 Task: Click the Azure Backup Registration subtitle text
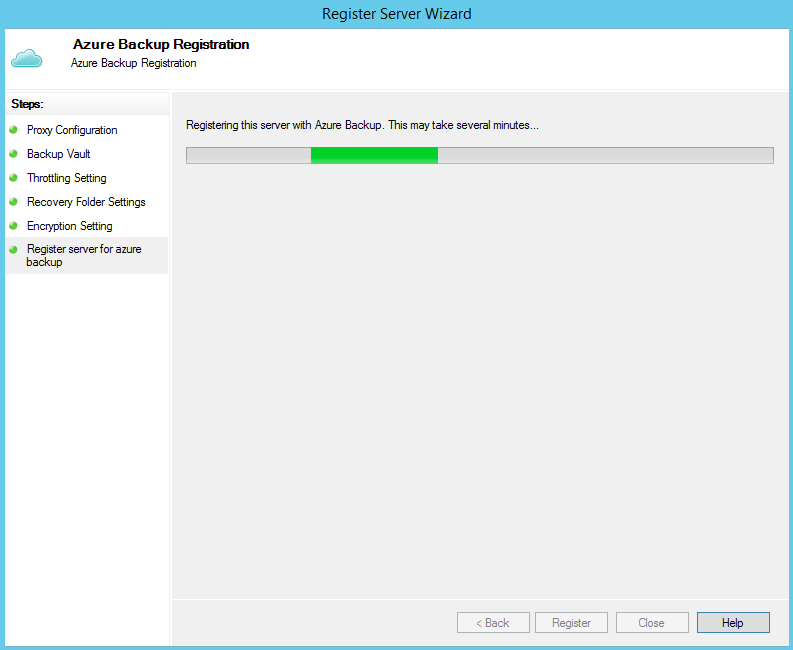pyautogui.click(x=134, y=63)
